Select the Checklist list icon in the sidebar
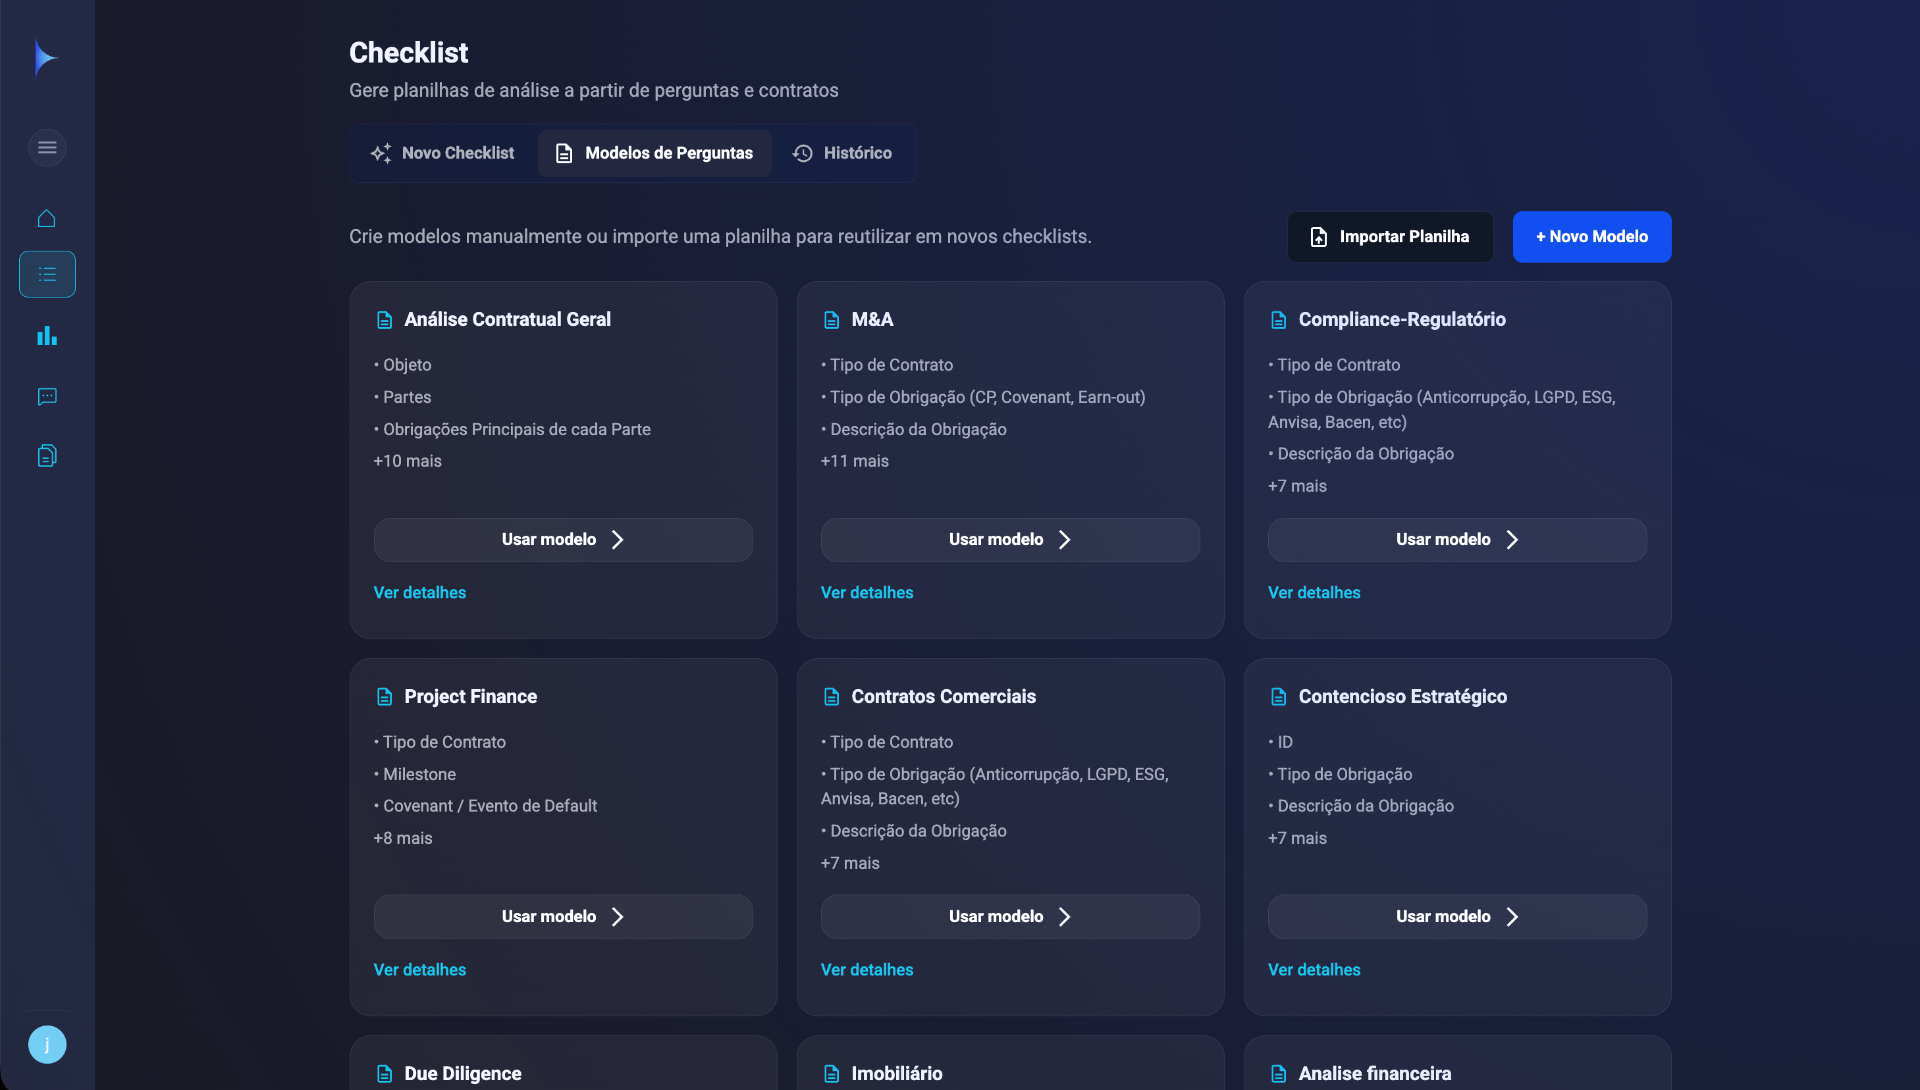 [x=47, y=274]
